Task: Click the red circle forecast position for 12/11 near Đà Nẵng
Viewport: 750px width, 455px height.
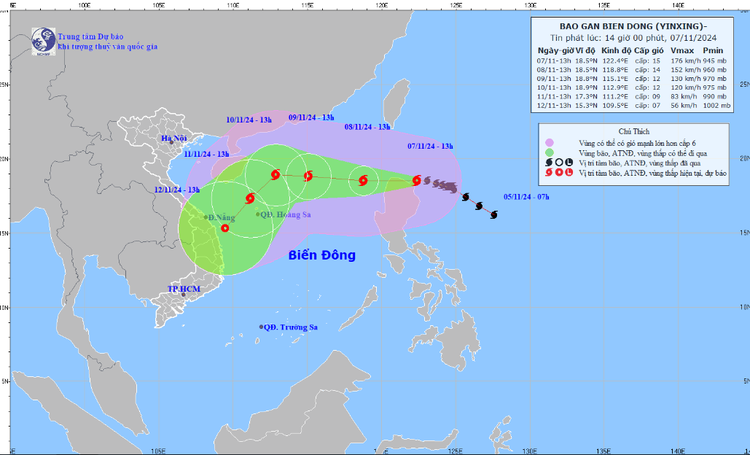Action: tap(225, 228)
